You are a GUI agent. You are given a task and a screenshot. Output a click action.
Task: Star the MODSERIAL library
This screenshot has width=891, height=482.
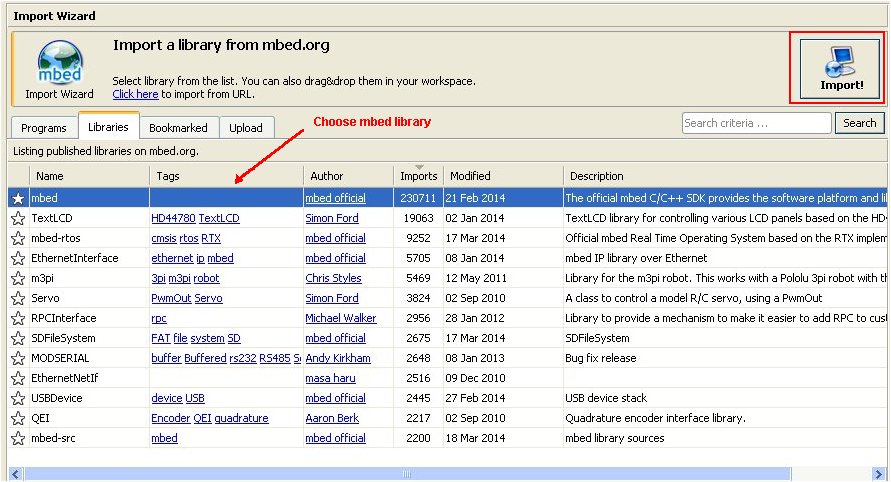(x=18, y=358)
